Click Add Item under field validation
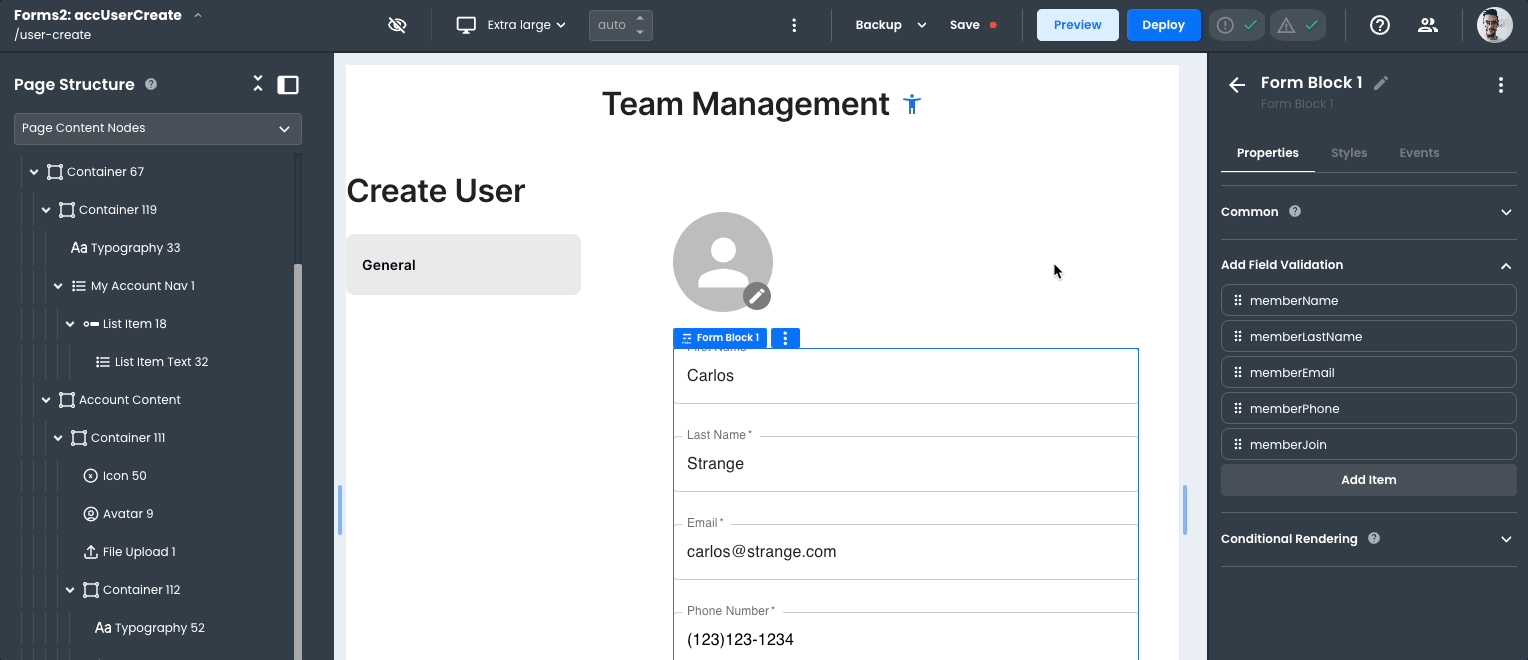 tap(1368, 480)
